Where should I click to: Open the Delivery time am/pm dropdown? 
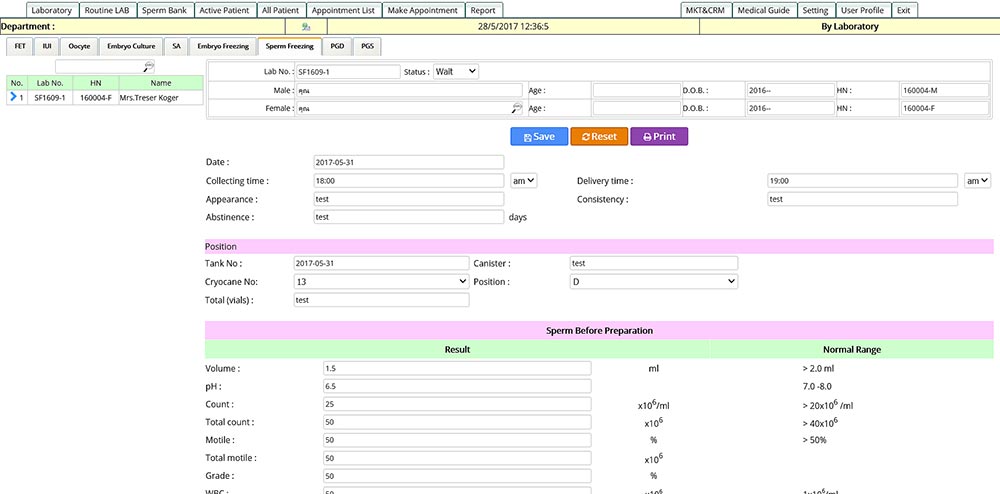(x=977, y=181)
